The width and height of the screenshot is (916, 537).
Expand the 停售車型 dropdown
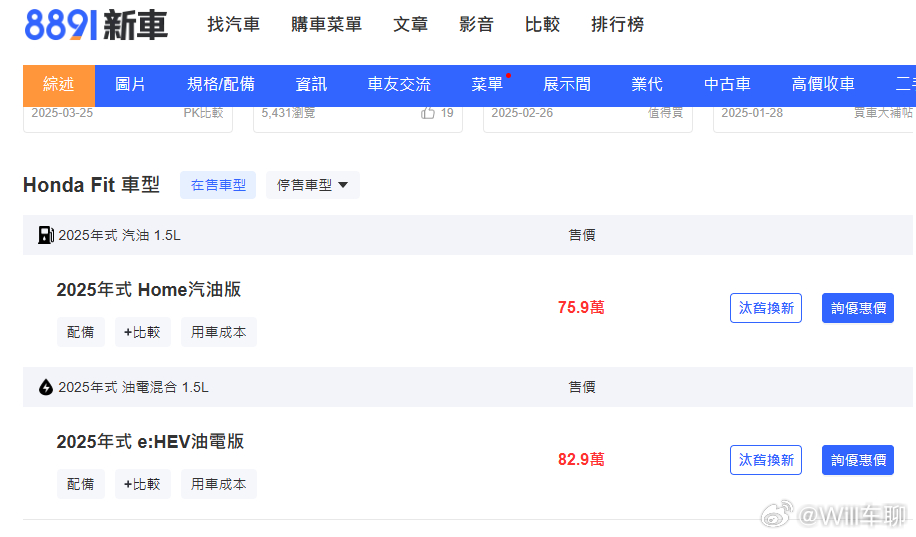(313, 185)
